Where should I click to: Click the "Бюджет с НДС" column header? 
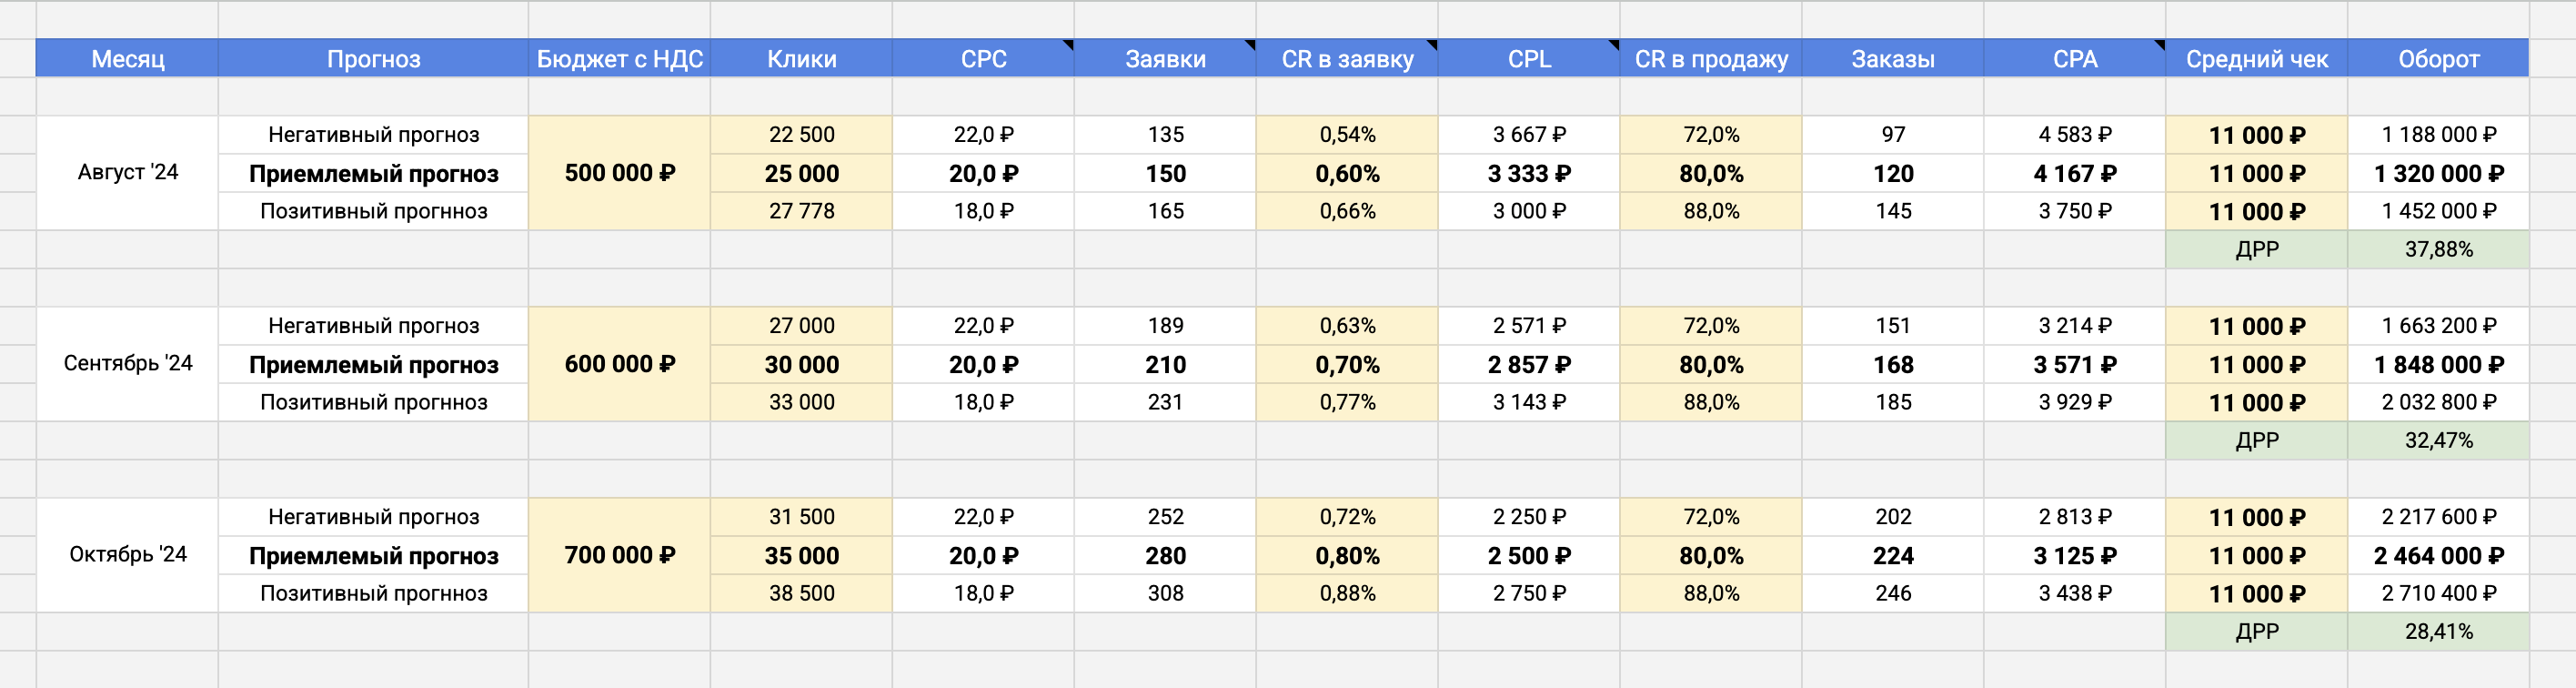(619, 59)
